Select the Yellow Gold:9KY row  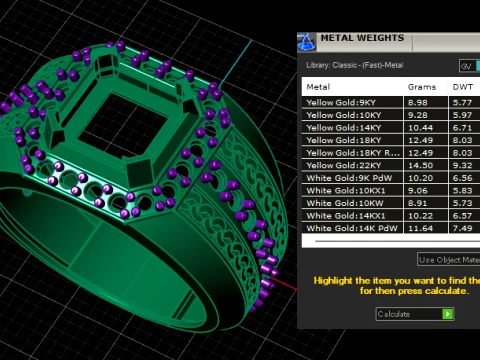[391, 103]
